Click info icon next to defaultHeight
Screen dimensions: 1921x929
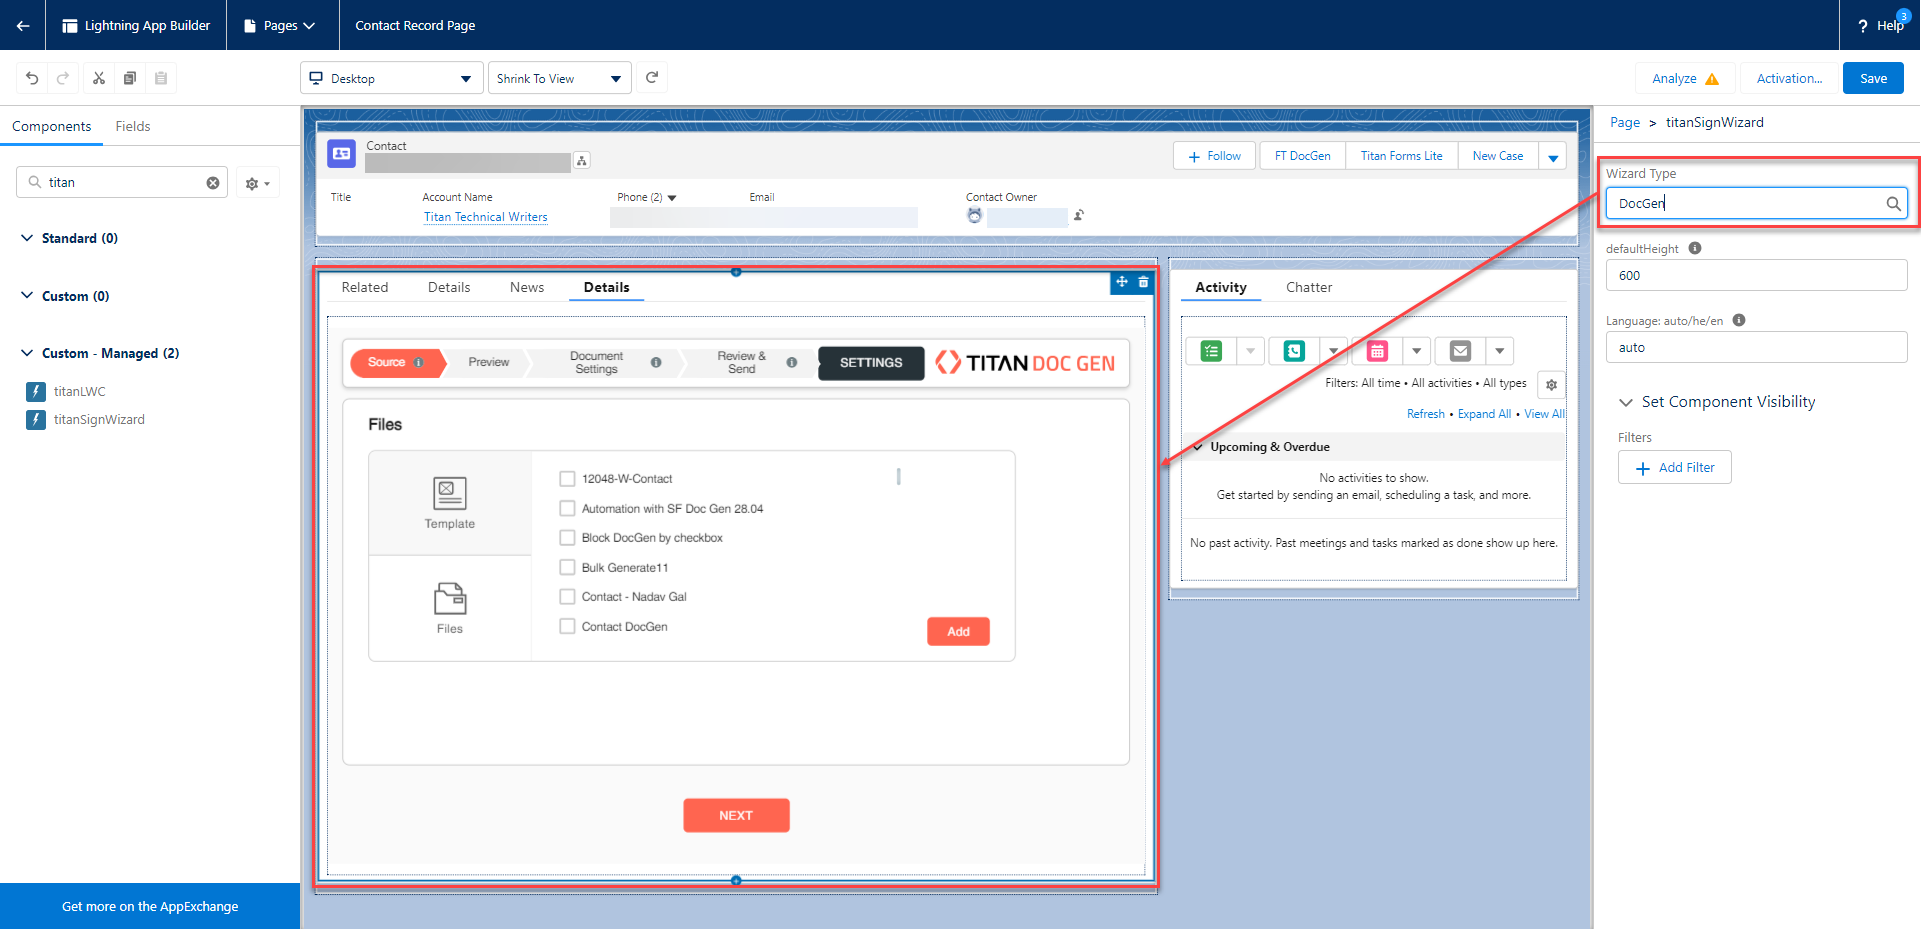point(1695,248)
